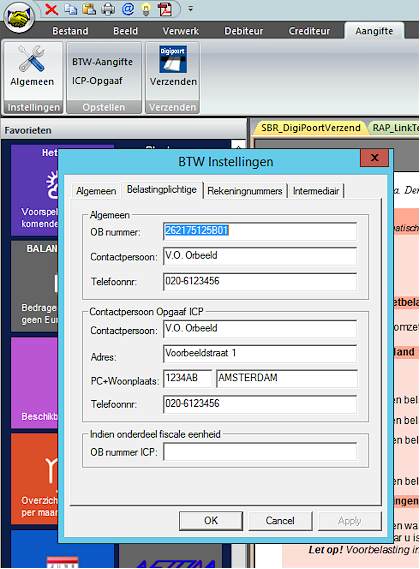Screen dimensions: 420x569
Task: Open the Digipoort Verzenden ribbon icon
Action: pos(173,59)
